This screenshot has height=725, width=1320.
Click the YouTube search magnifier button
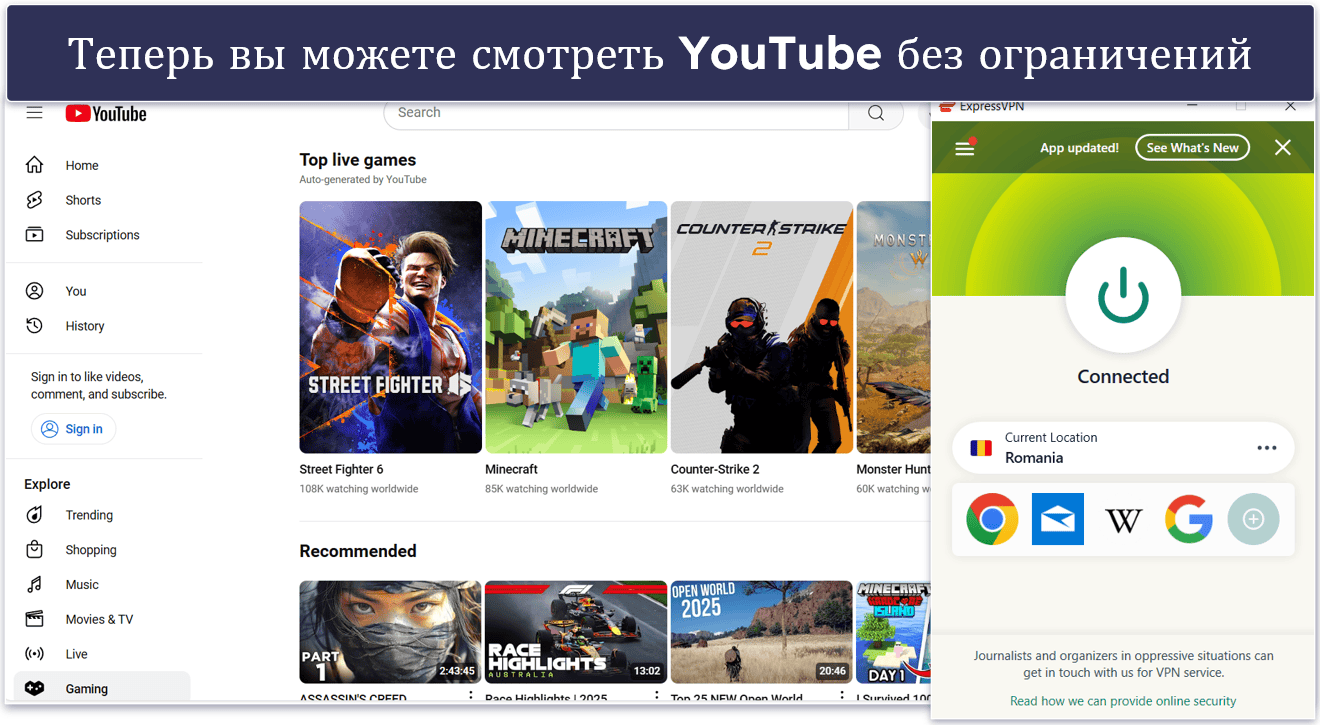(876, 113)
